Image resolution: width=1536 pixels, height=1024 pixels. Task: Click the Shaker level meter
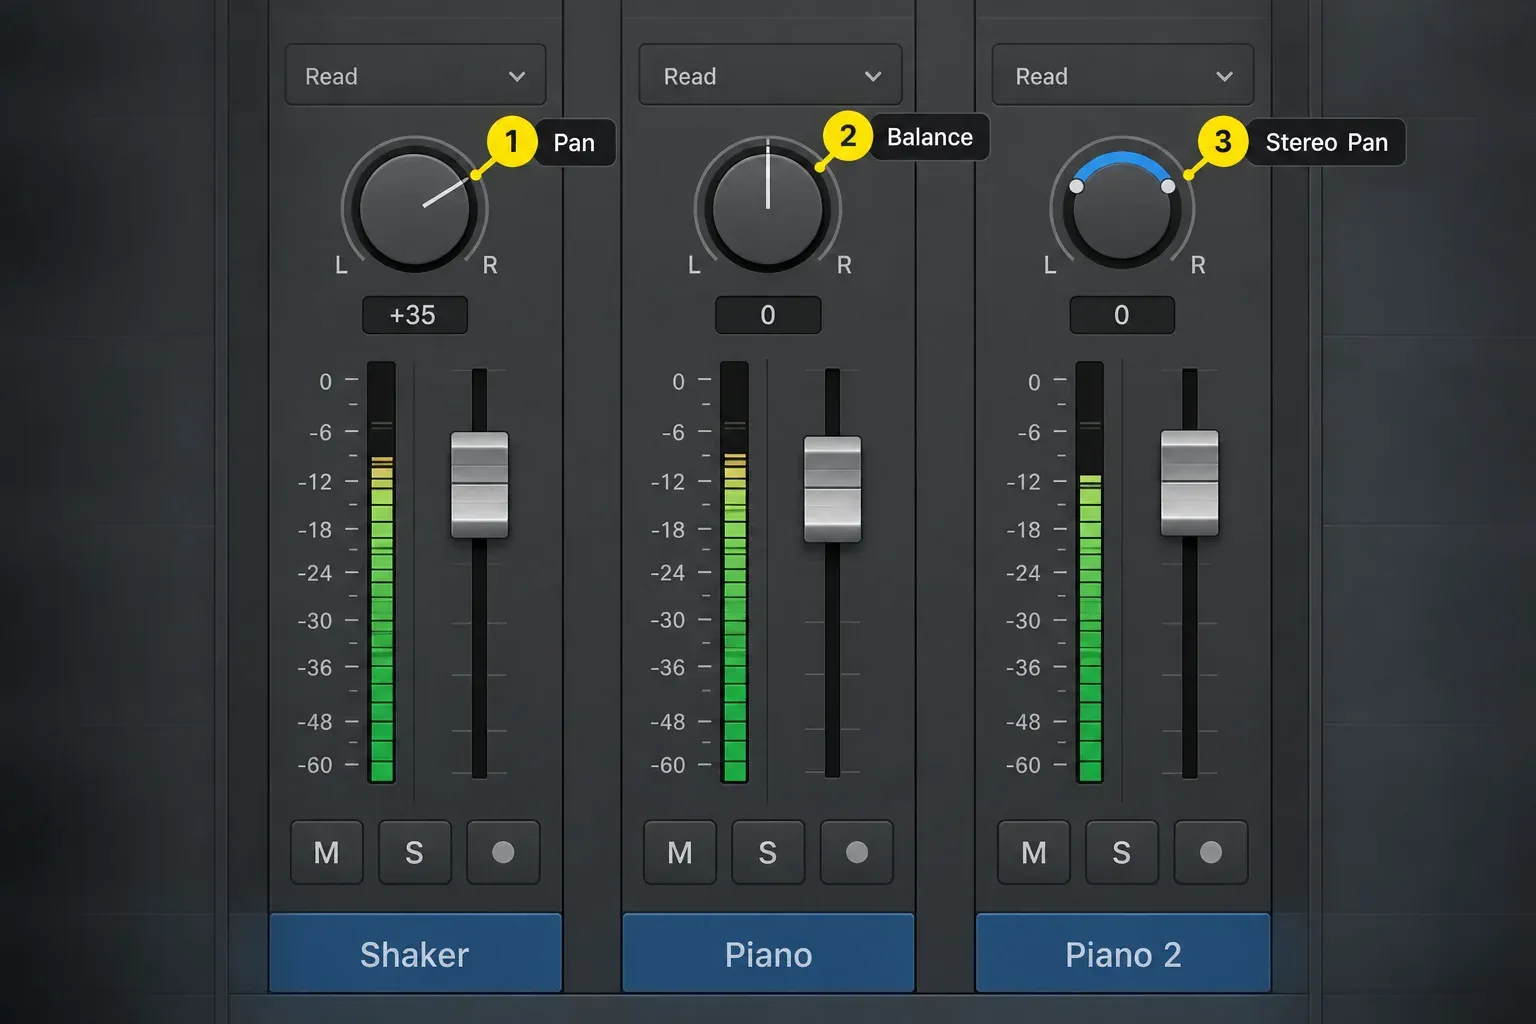click(381, 572)
